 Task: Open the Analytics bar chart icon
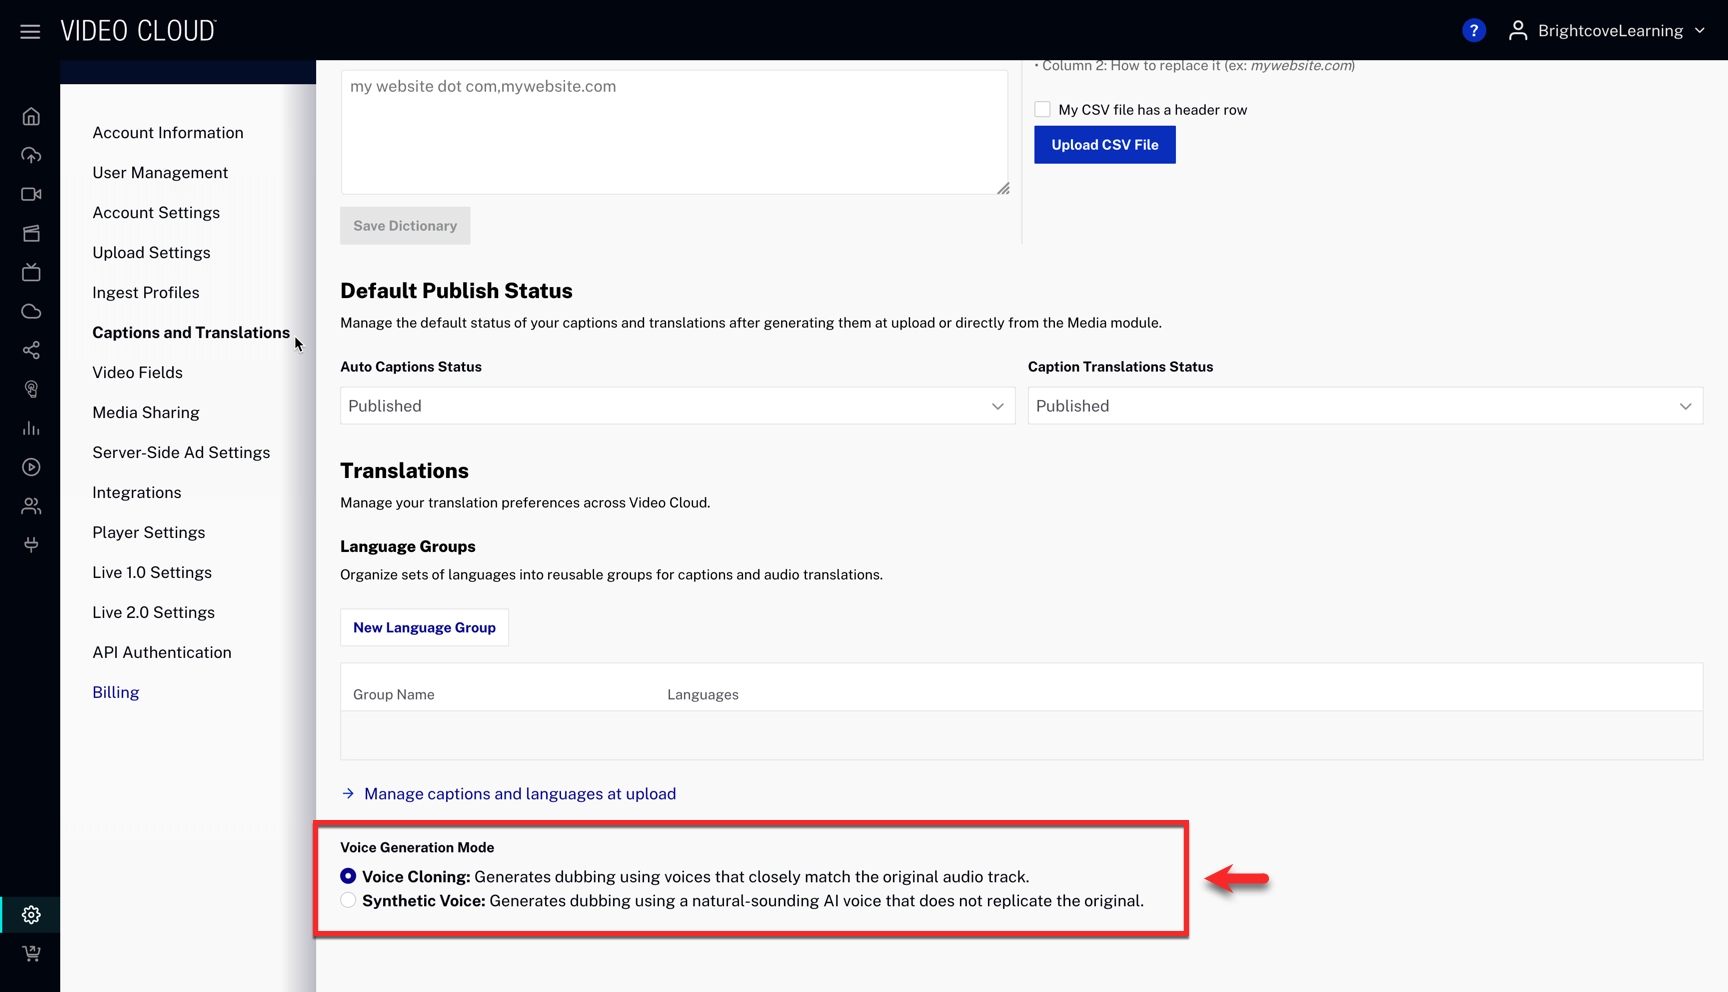(x=31, y=428)
